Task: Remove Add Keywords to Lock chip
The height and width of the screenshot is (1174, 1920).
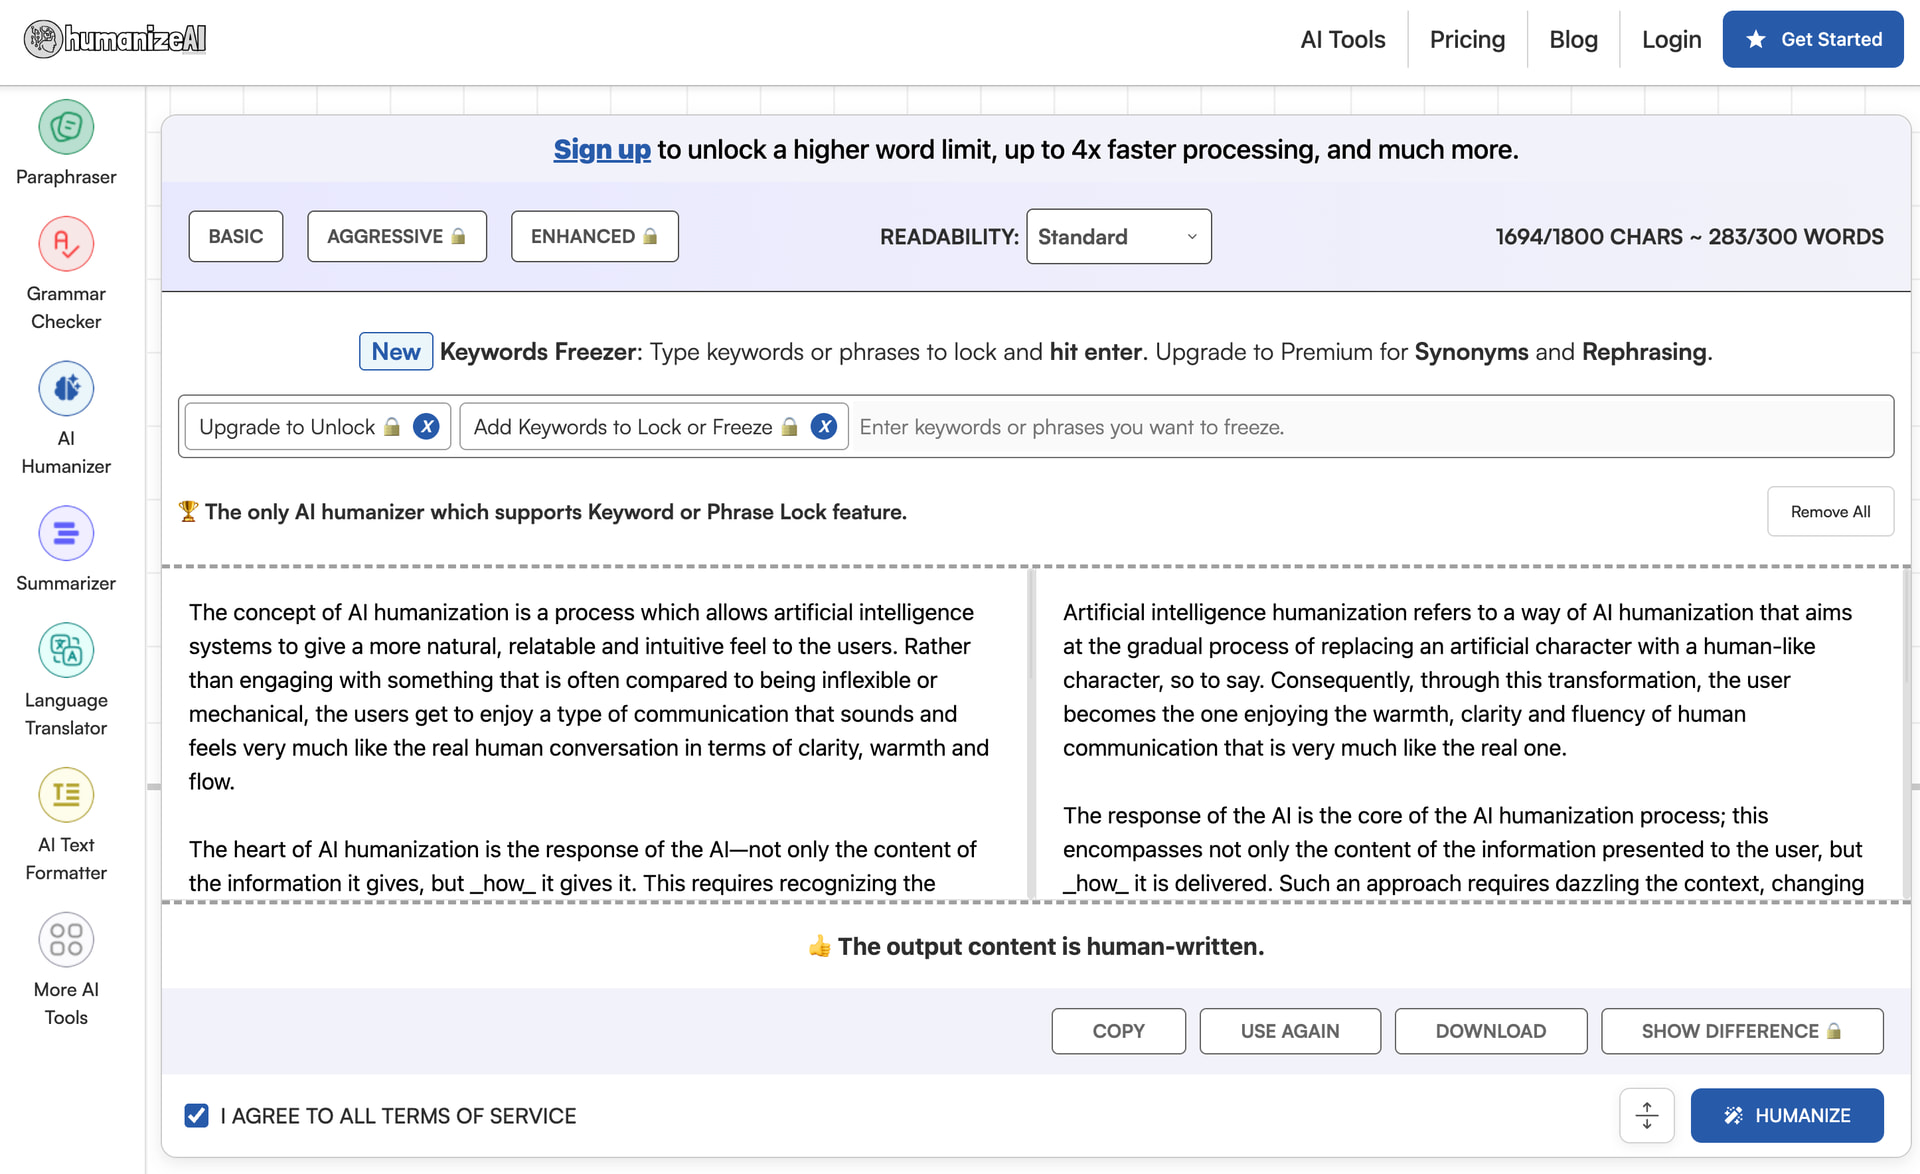Action: 823,427
